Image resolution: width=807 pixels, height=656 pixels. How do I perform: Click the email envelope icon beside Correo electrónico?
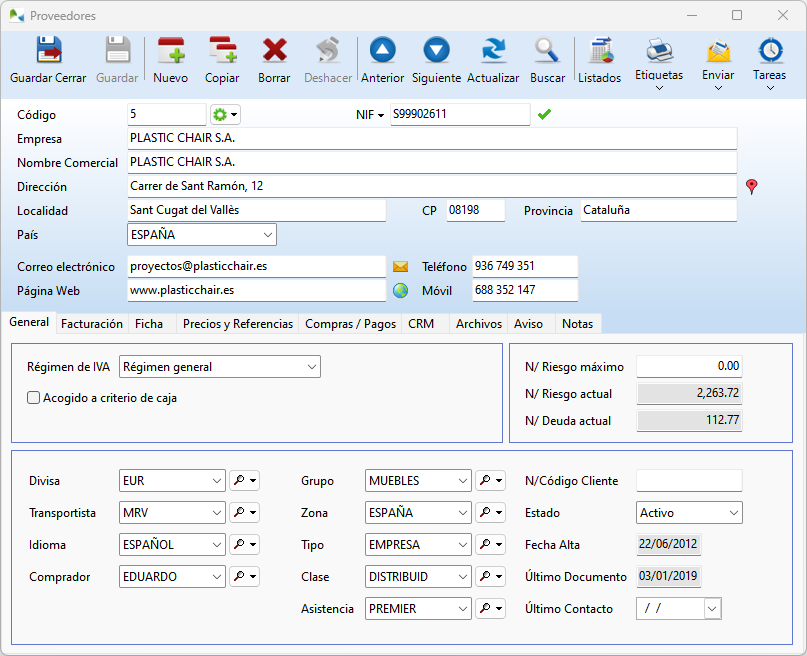tap(400, 267)
